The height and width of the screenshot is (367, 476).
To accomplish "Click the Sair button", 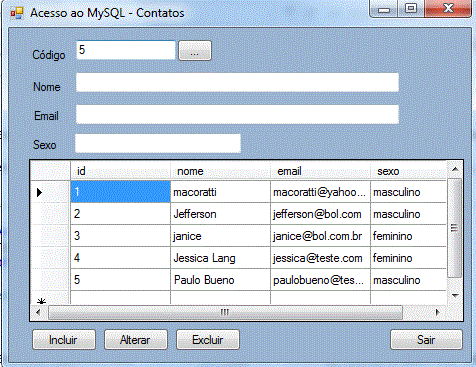I will tap(426, 340).
